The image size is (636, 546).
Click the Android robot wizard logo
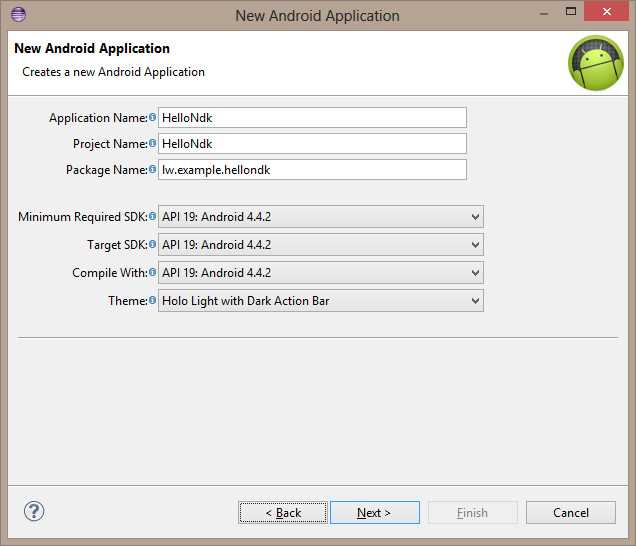[x=596, y=63]
